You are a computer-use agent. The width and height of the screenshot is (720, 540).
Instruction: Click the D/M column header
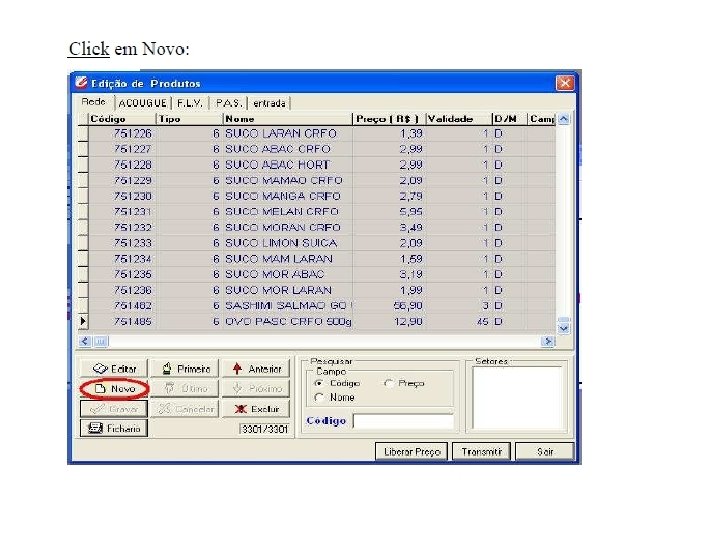[510, 119]
